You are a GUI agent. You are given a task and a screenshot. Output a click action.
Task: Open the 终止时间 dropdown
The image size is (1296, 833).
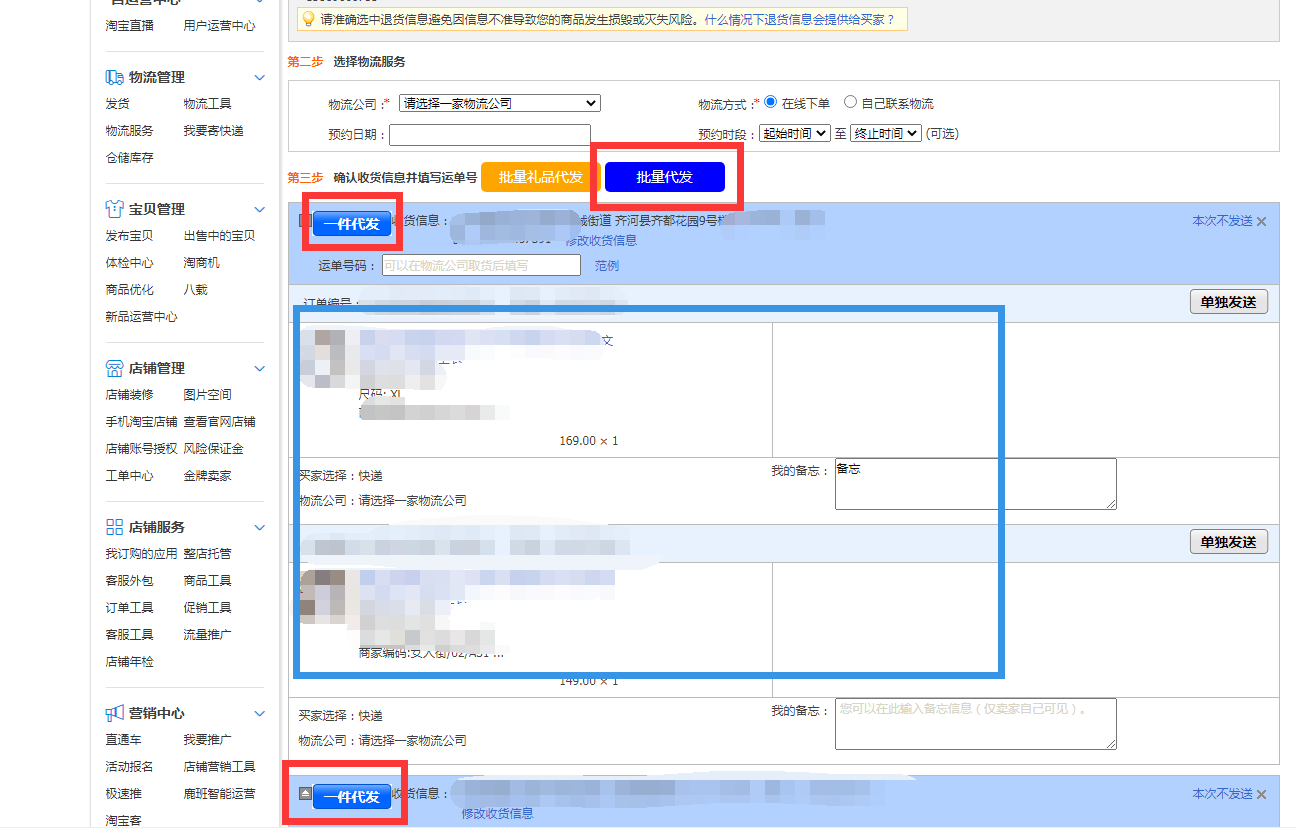pyautogui.click(x=885, y=133)
